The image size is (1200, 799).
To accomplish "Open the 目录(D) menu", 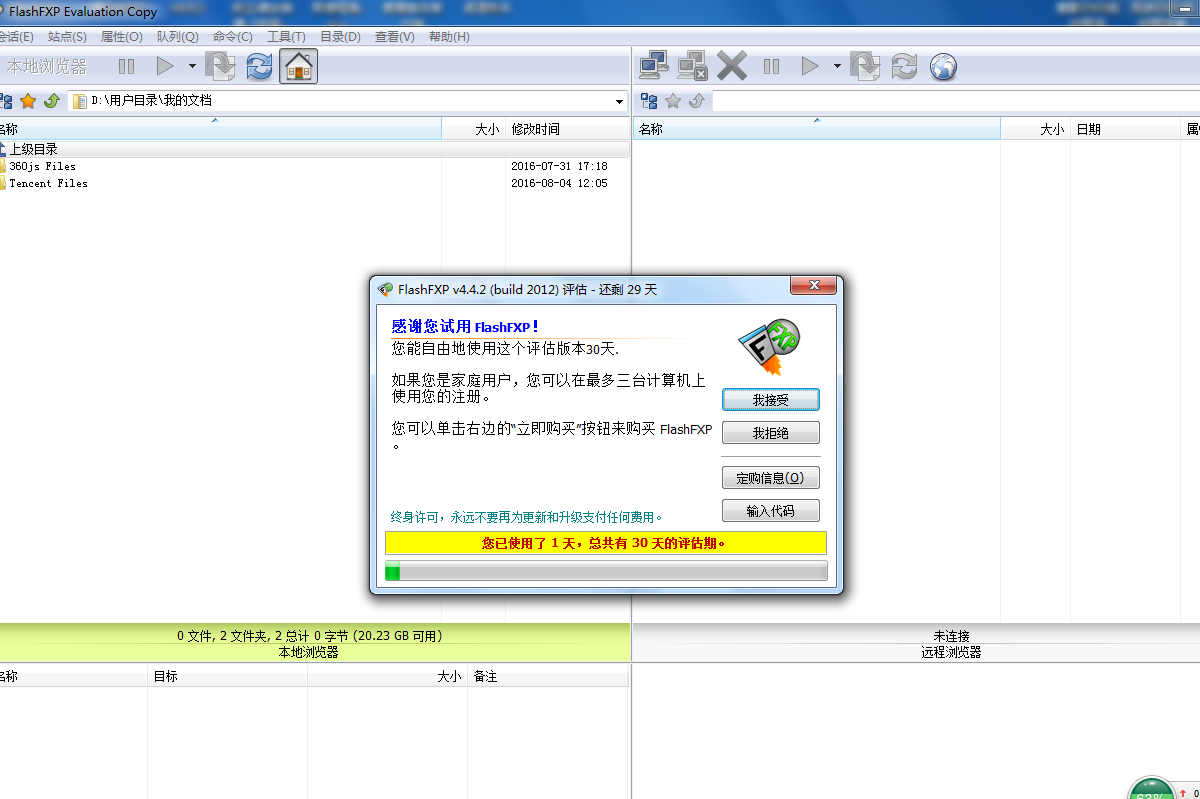I will [x=340, y=37].
